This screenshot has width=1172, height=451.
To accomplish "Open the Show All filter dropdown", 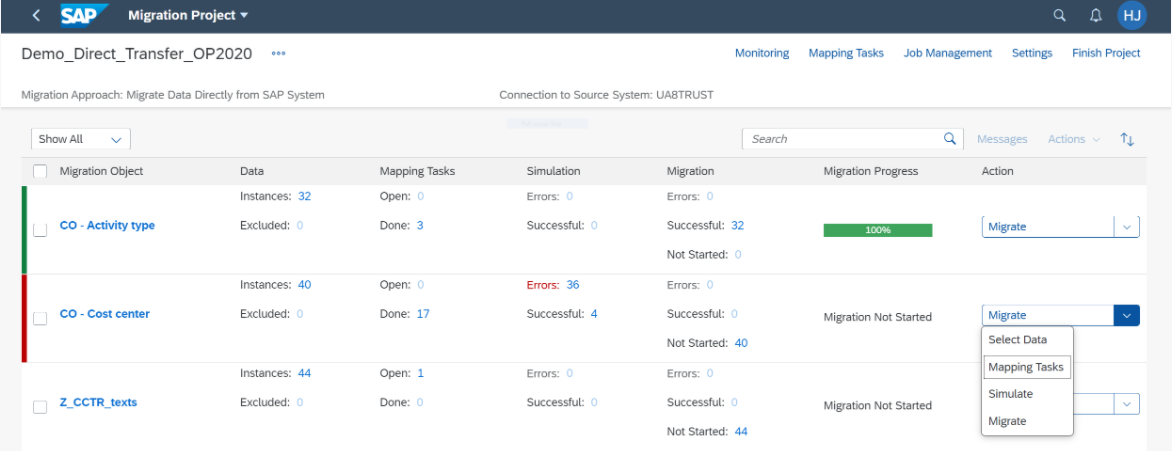I will 81,140.
